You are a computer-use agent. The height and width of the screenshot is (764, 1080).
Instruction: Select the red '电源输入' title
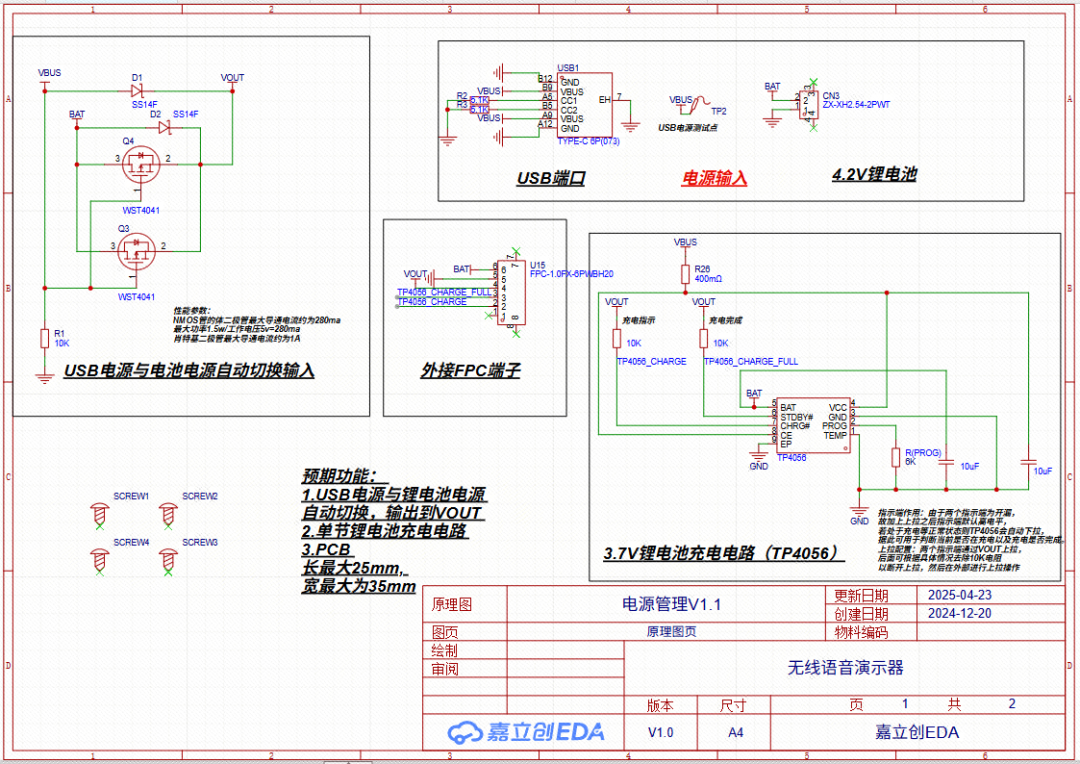pos(714,178)
